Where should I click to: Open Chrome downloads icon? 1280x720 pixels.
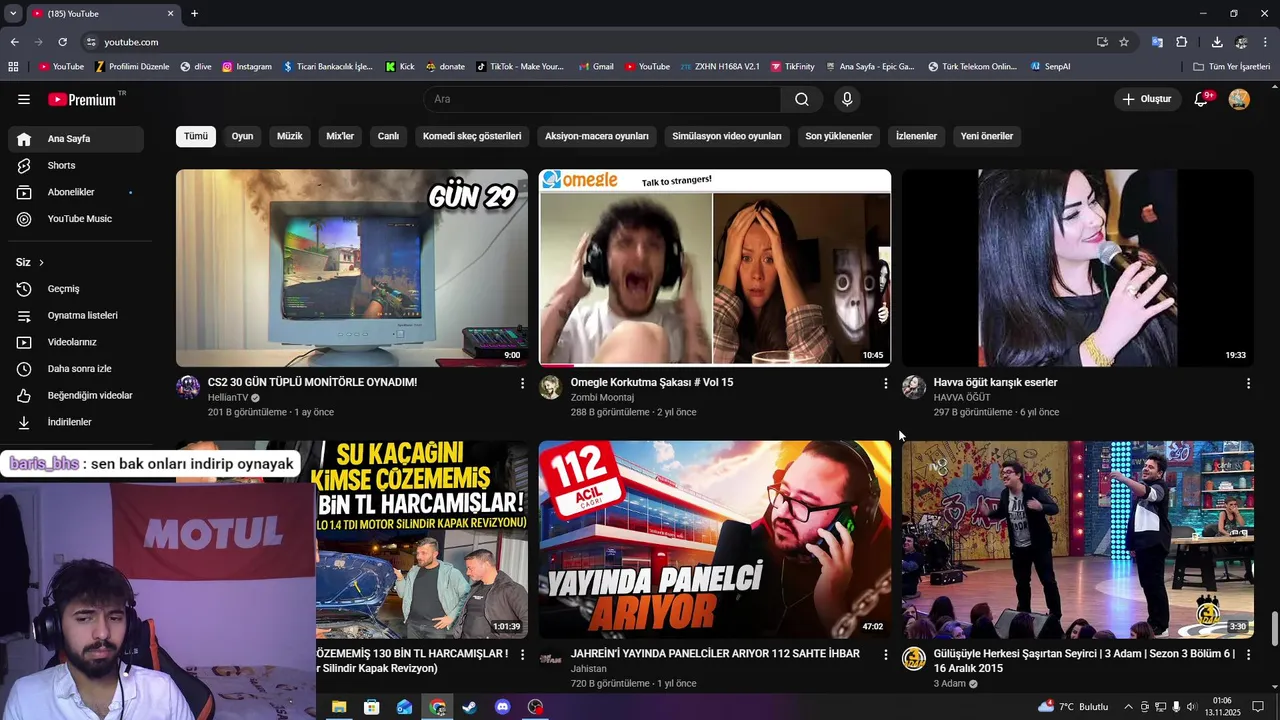(x=1217, y=42)
